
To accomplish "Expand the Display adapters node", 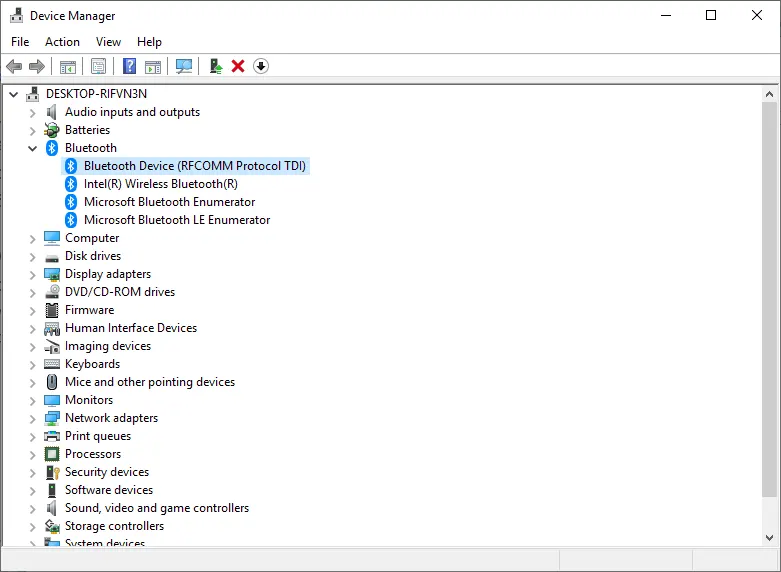I will tap(32, 274).
